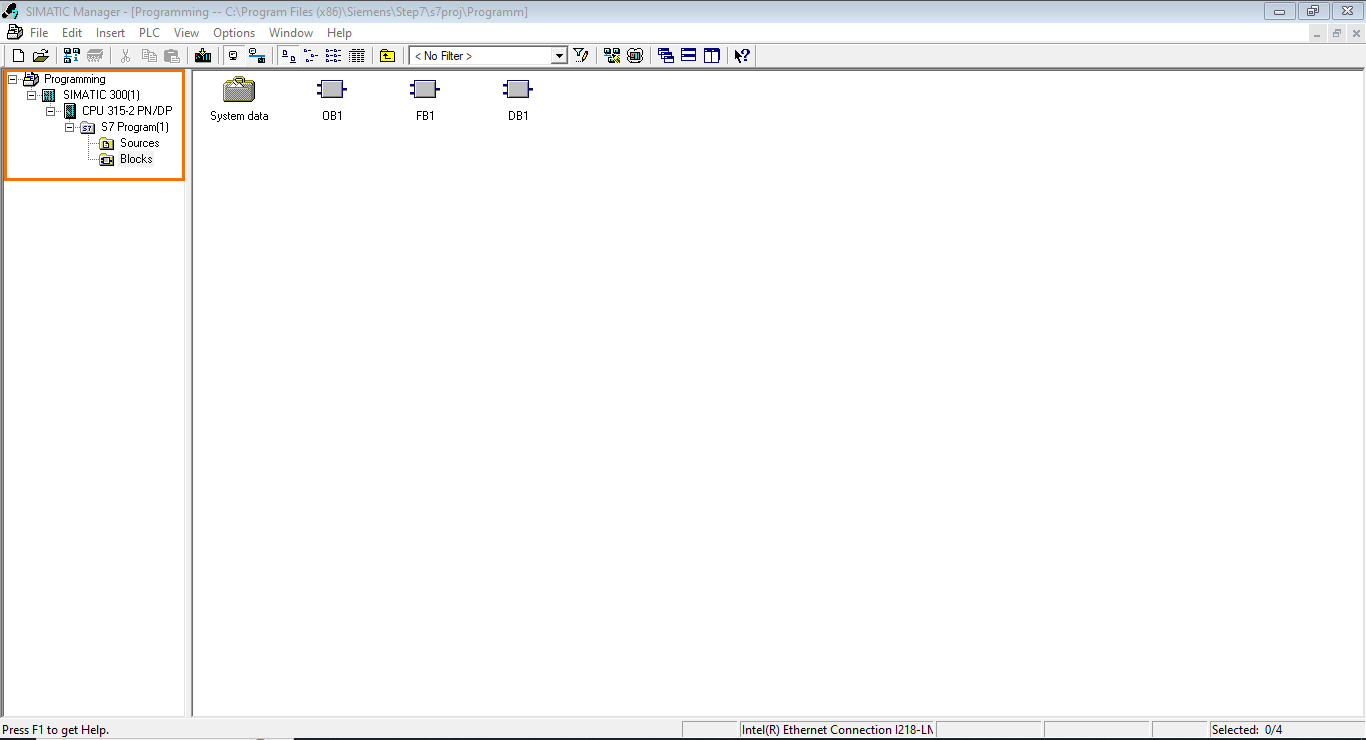Select S7 Program(1) in the tree
This screenshot has height=740, width=1366.
click(x=135, y=127)
